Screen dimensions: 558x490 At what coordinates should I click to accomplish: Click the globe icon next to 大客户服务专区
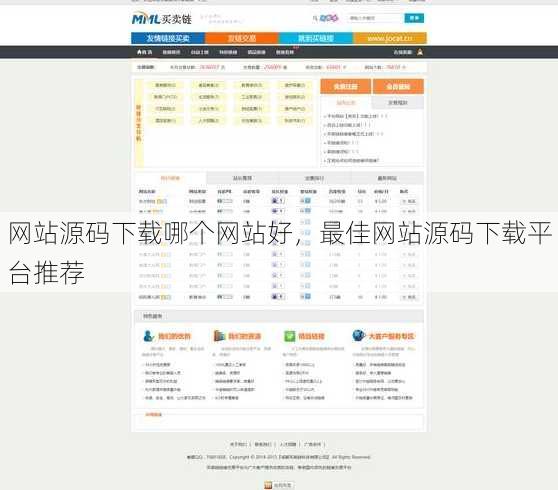pos(359,335)
